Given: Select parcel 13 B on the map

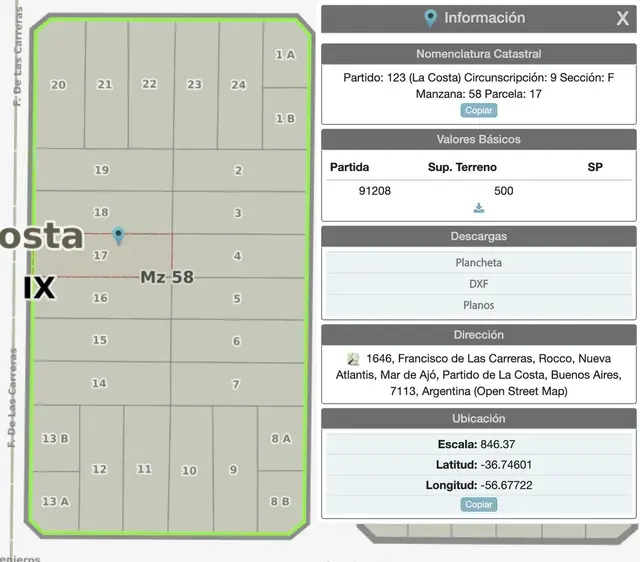Looking at the screenshot, I should [x=56, y=439].
